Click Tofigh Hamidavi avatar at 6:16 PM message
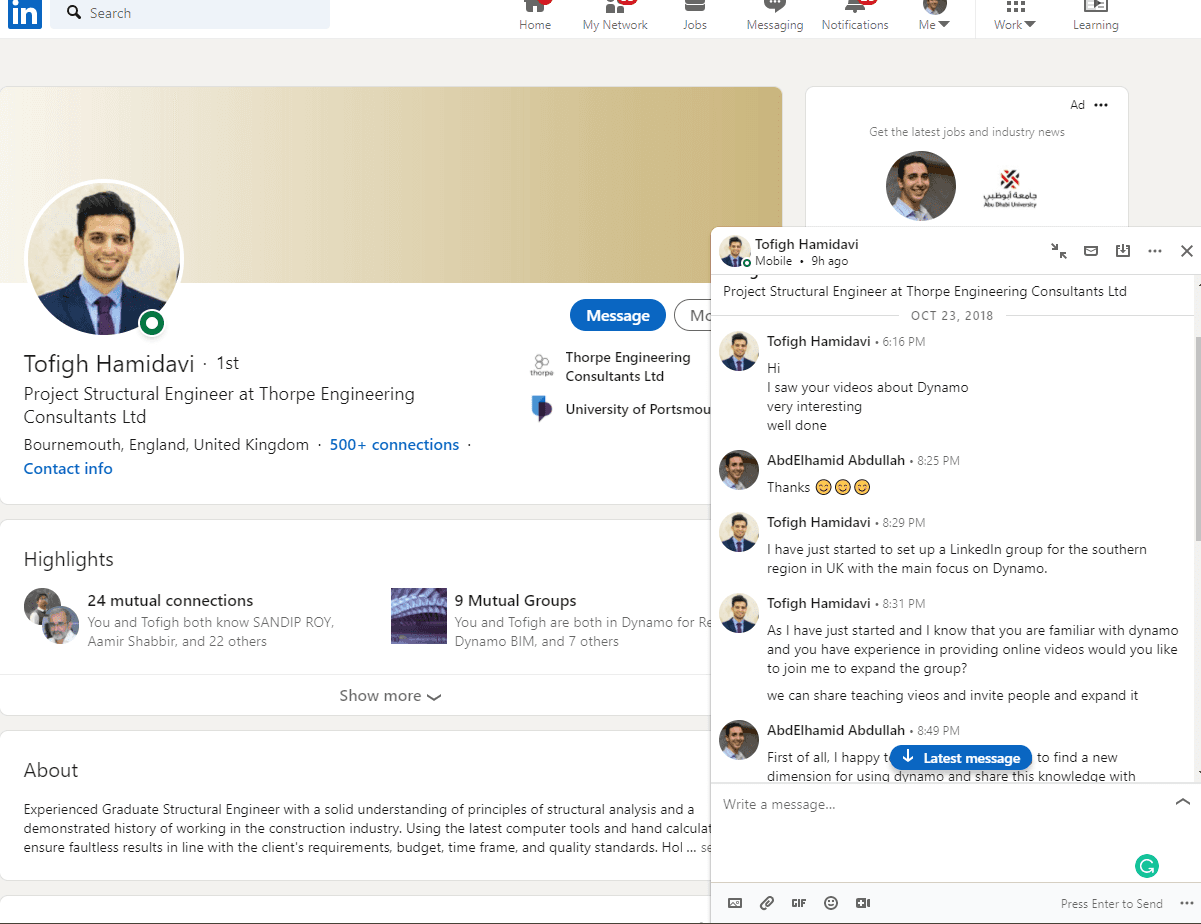Image resolution: width=1201 pixels, height=924 pixels. 739,352
